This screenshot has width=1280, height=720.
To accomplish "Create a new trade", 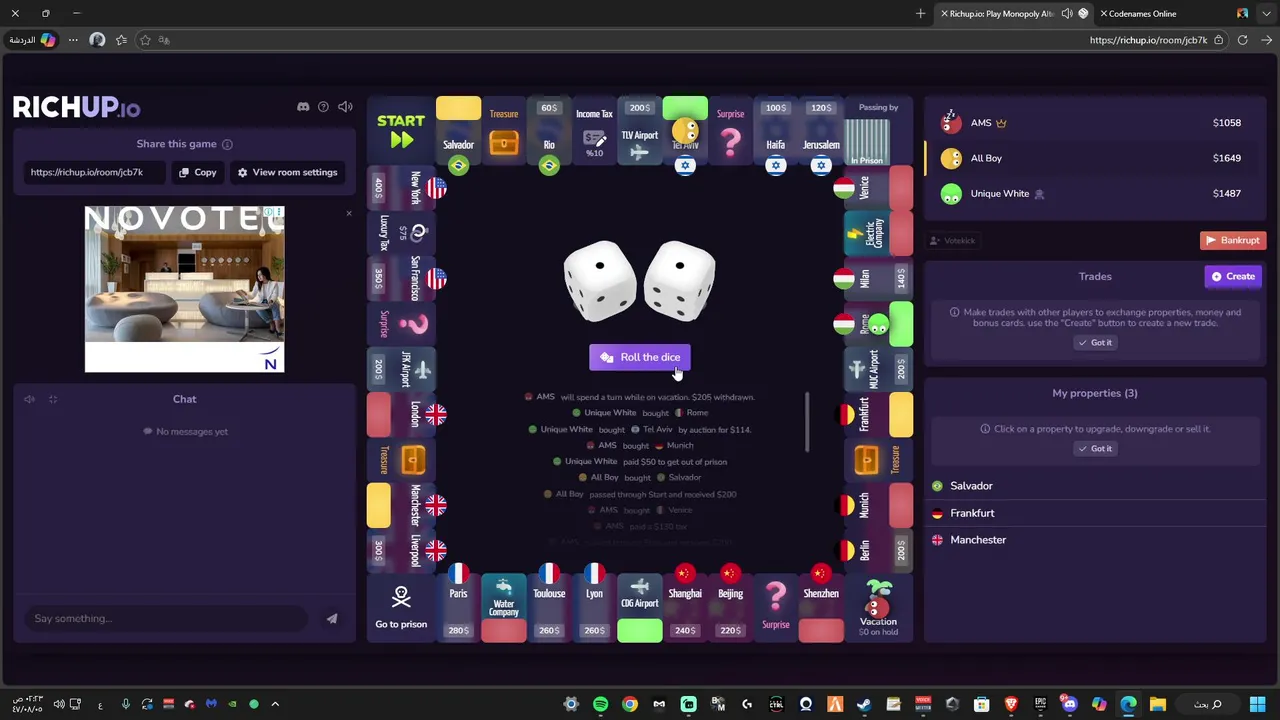I will pyautogui.click(x=1233, y=276).
